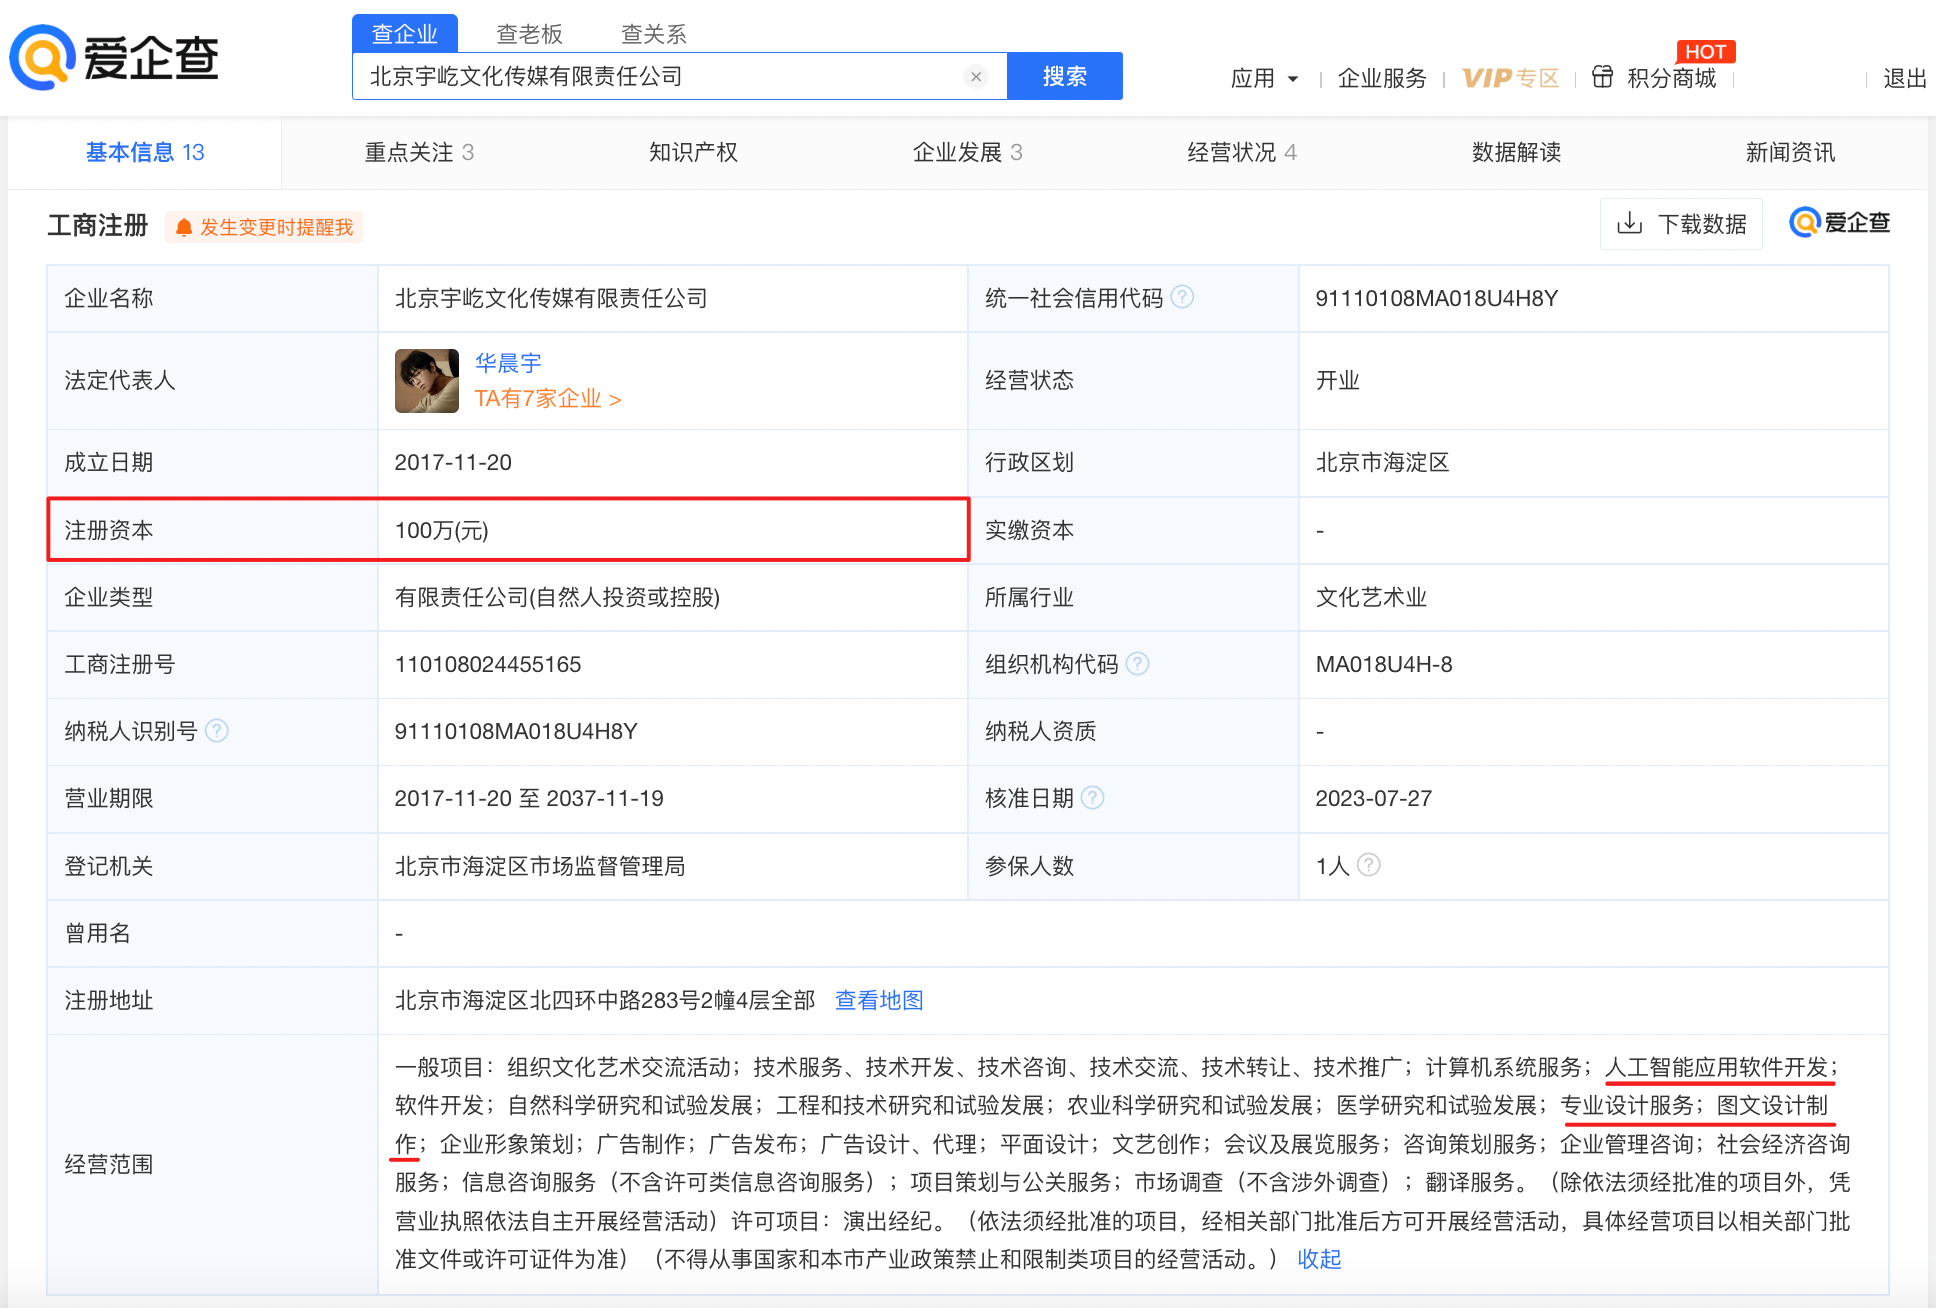Click the 2017-11-20 至 2037-11-19 business term
1936x1308 pixels.
pyautogui.click(x=529, y=798)
